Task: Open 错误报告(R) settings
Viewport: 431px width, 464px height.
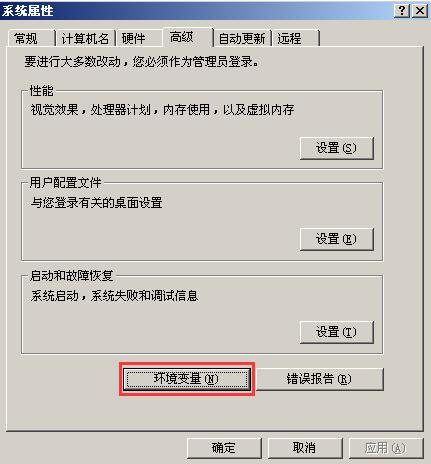Action: (320, 379)
